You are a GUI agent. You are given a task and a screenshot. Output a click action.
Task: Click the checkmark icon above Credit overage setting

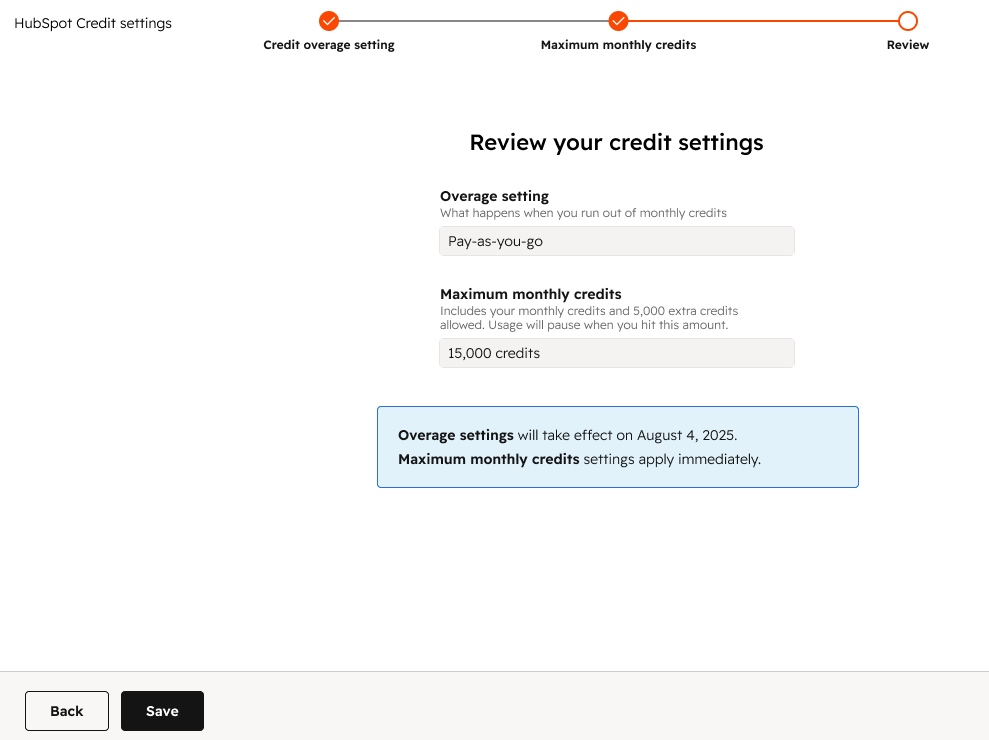tap(328, 20)
